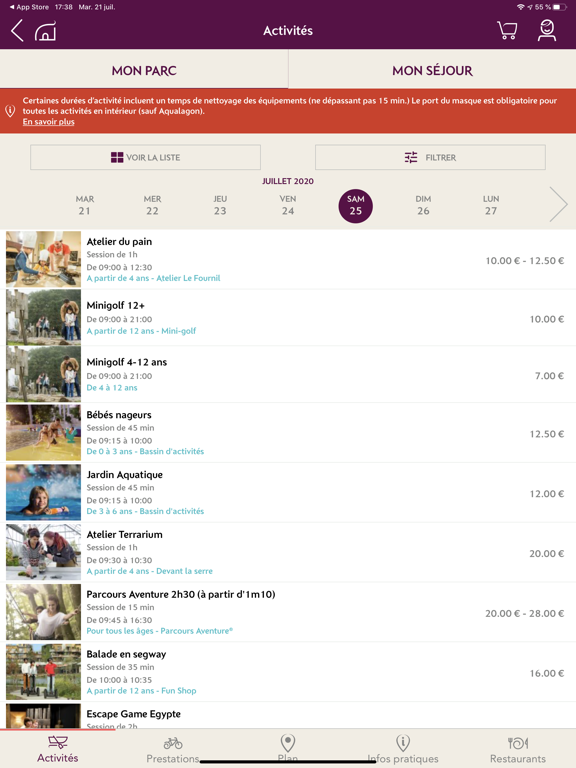Tap the Juillet 2020 month label
Screen dimensions: 576x768
click(x=288, y=181)
